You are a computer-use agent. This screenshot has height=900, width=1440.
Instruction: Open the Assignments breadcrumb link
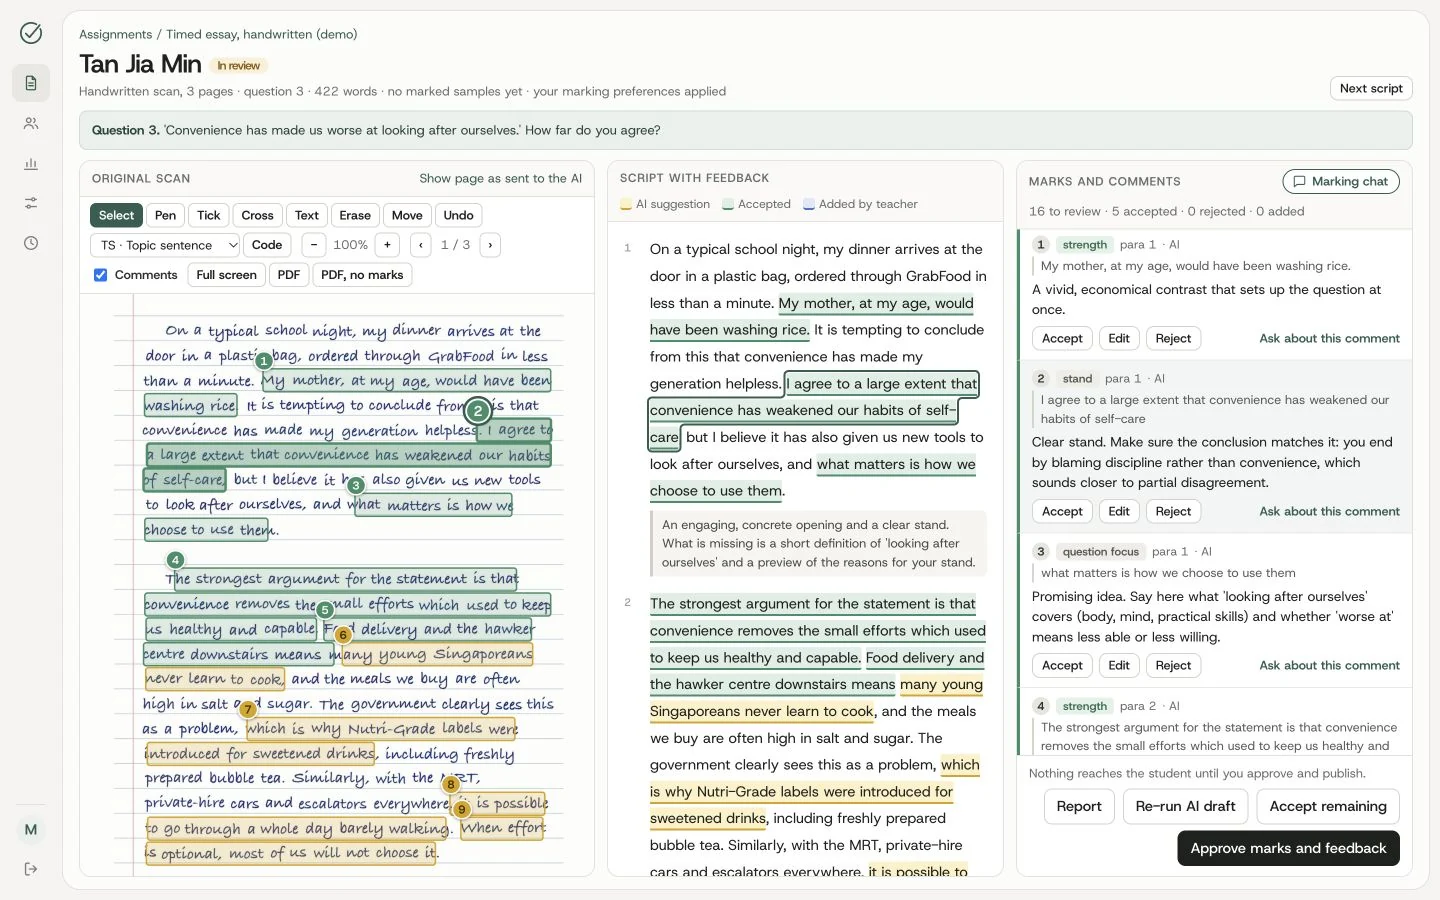116,34
